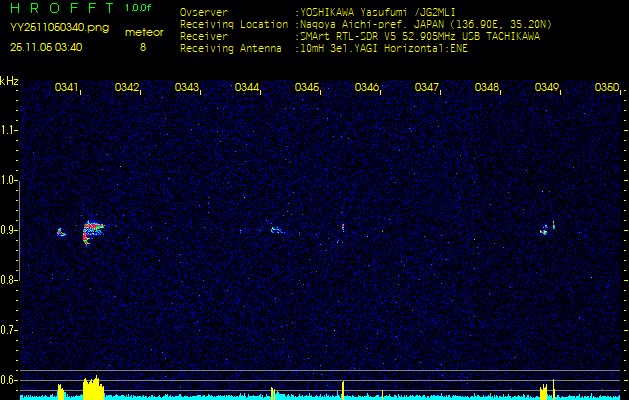Image resolution: width=629 pixels, height=400 pixels.
Task: Click the HROFFT title text
Action: (x=63, y=8)
